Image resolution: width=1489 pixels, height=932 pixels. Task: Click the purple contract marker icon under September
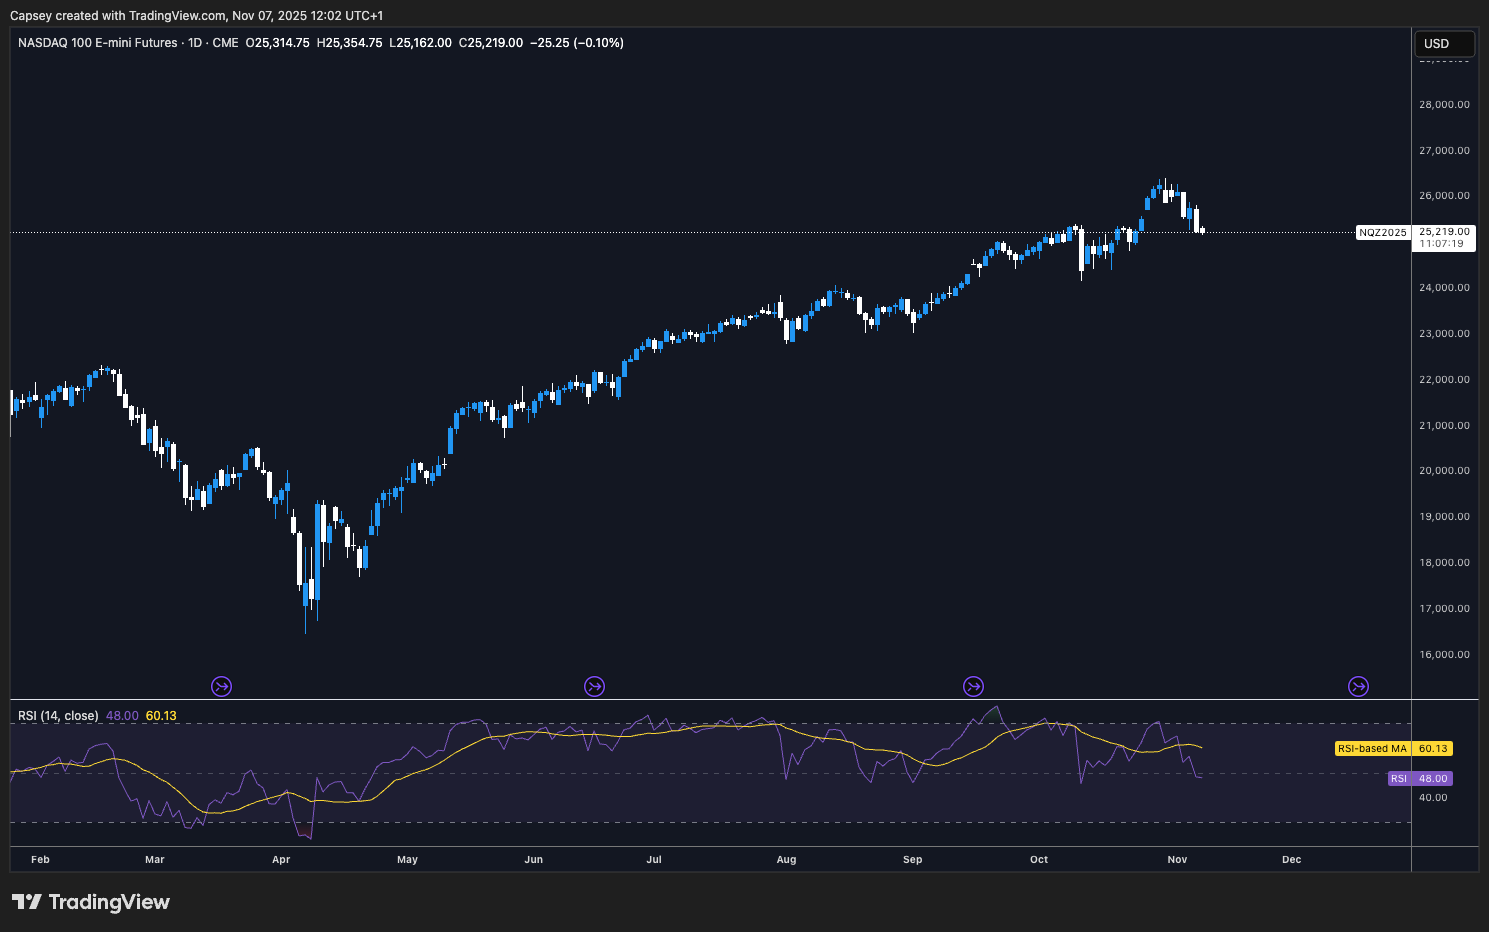click(x=973, y=686)
